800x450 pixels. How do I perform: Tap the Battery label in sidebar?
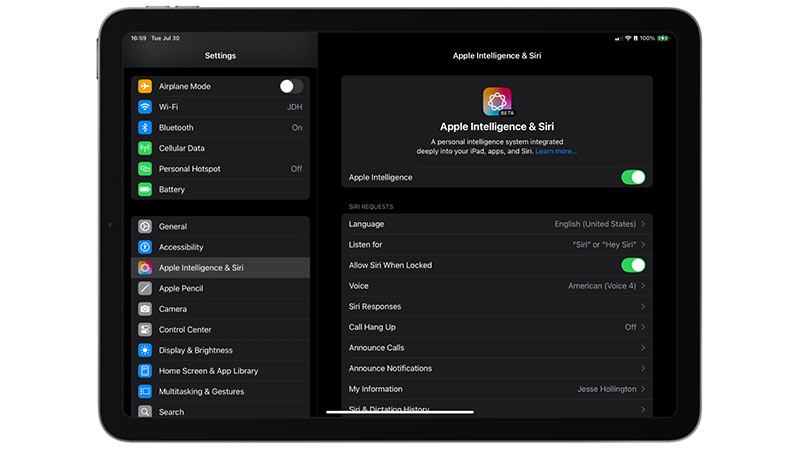click(x=171, y=189)
